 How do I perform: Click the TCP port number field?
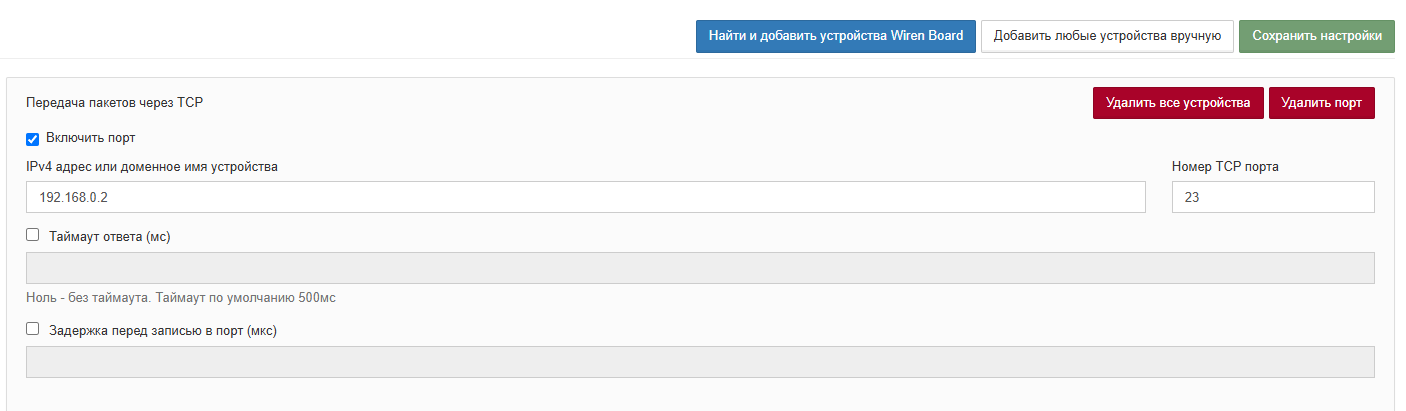point(1272,197)
